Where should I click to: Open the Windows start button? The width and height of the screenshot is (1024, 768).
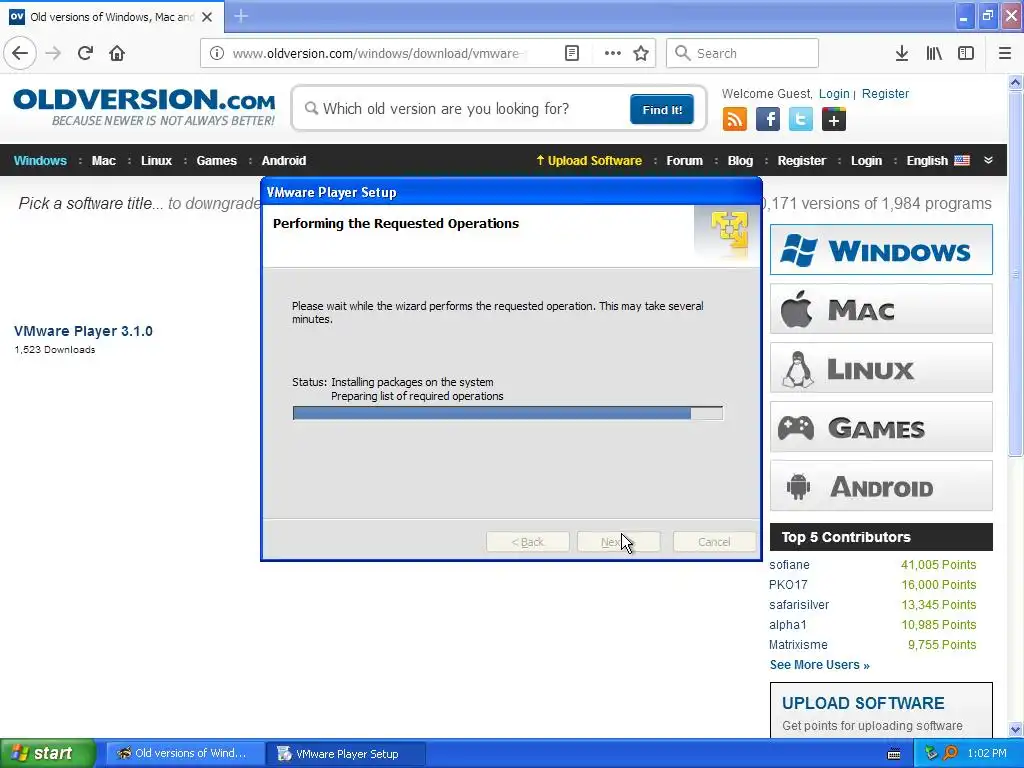click(47, 754)
